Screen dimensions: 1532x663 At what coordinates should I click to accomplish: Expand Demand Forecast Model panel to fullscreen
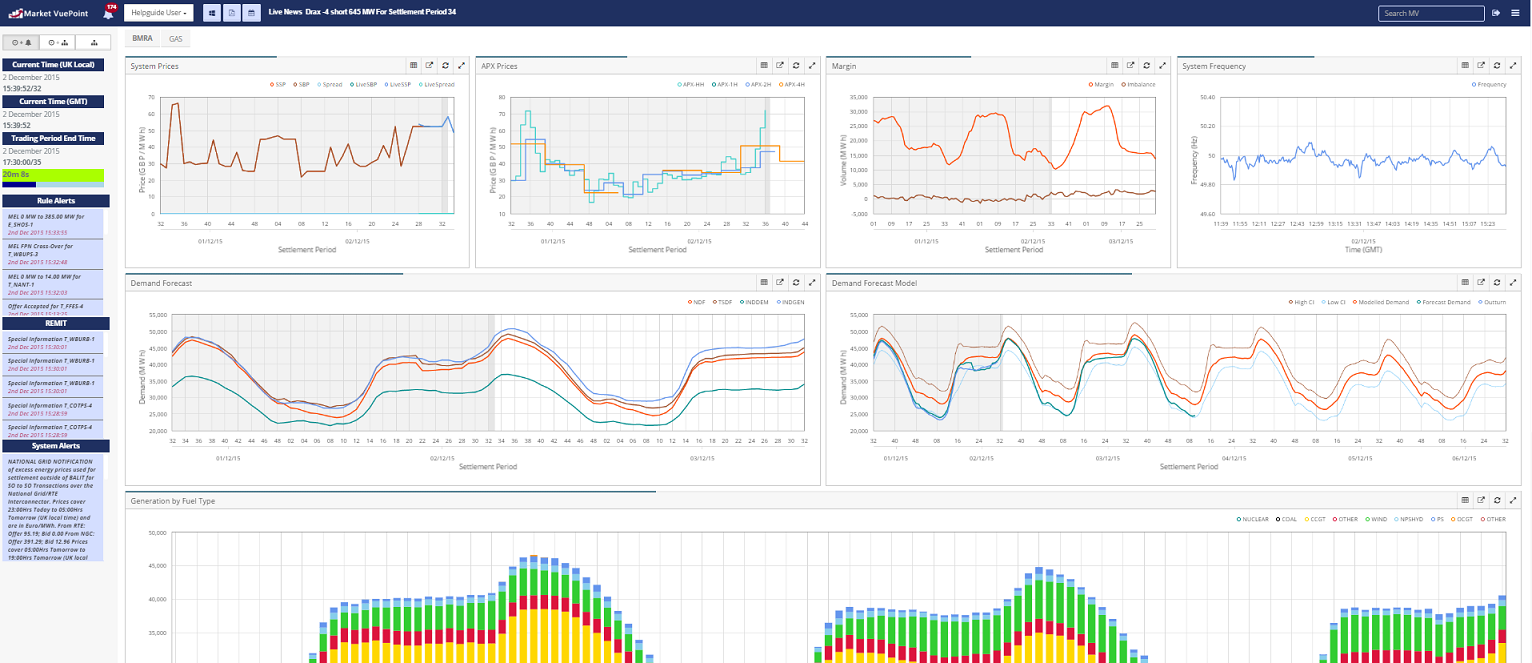pos(1513,283)
